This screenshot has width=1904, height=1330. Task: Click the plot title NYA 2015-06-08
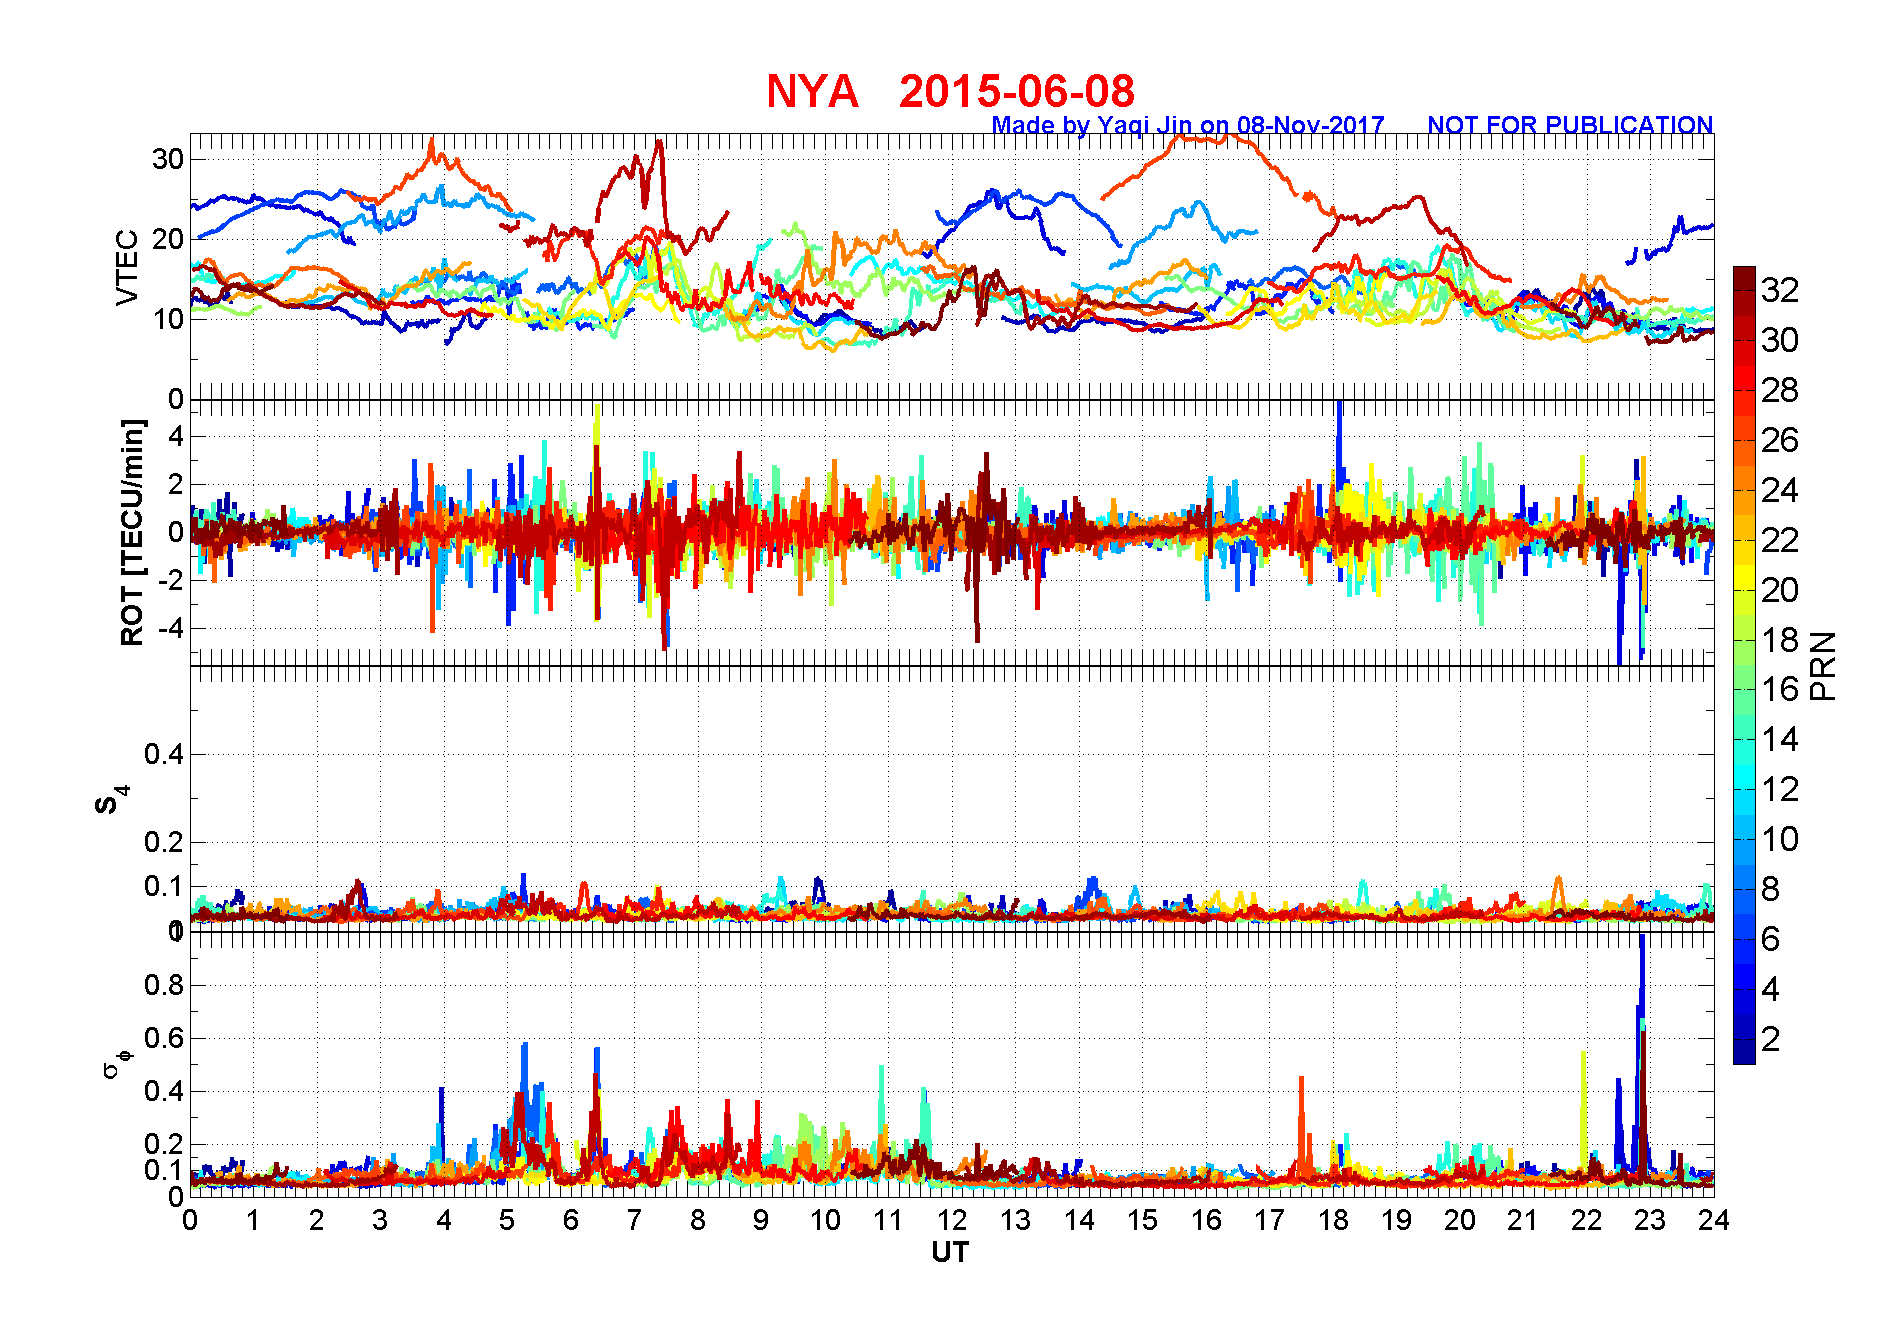click(x=950, y=91)
